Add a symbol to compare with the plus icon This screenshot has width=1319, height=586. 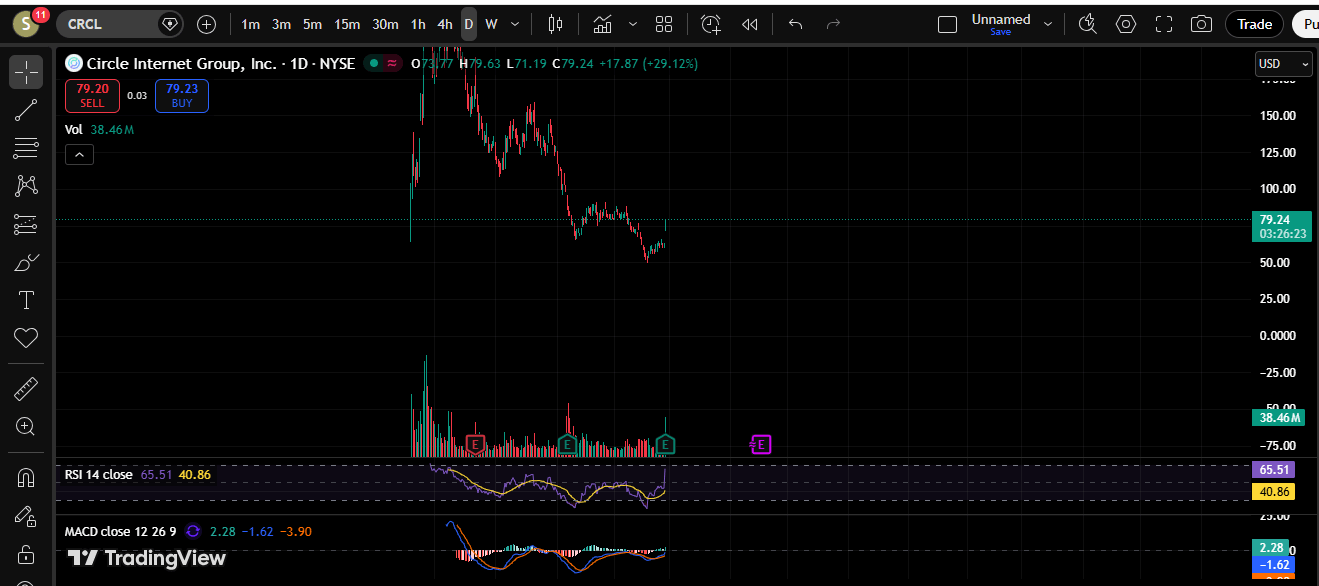[206, 24]
